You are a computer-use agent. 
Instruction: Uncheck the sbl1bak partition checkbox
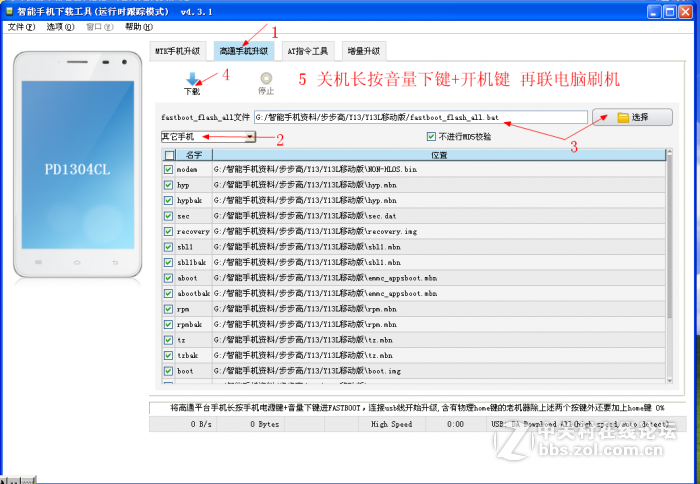(x=168, y=263)
